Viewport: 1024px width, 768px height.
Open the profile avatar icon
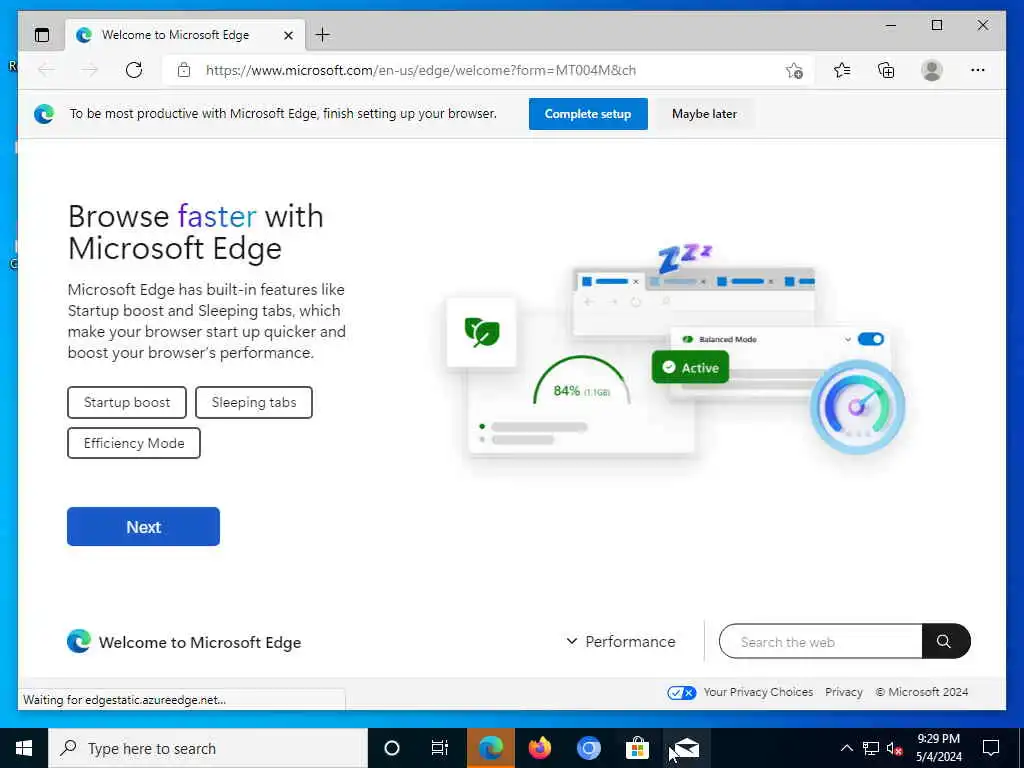coord(932,70)
